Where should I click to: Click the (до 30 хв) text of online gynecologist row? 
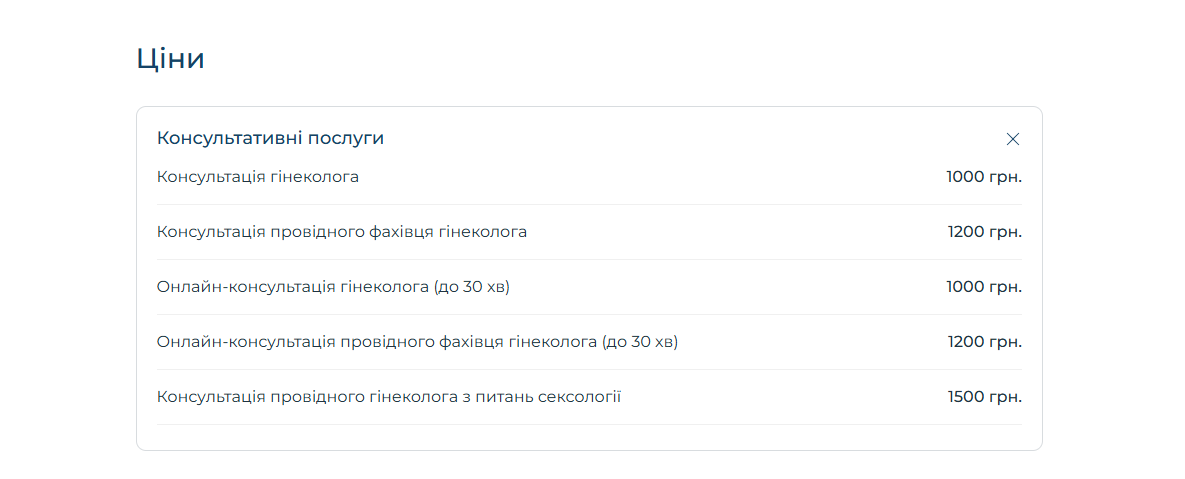tap(472, 288)
